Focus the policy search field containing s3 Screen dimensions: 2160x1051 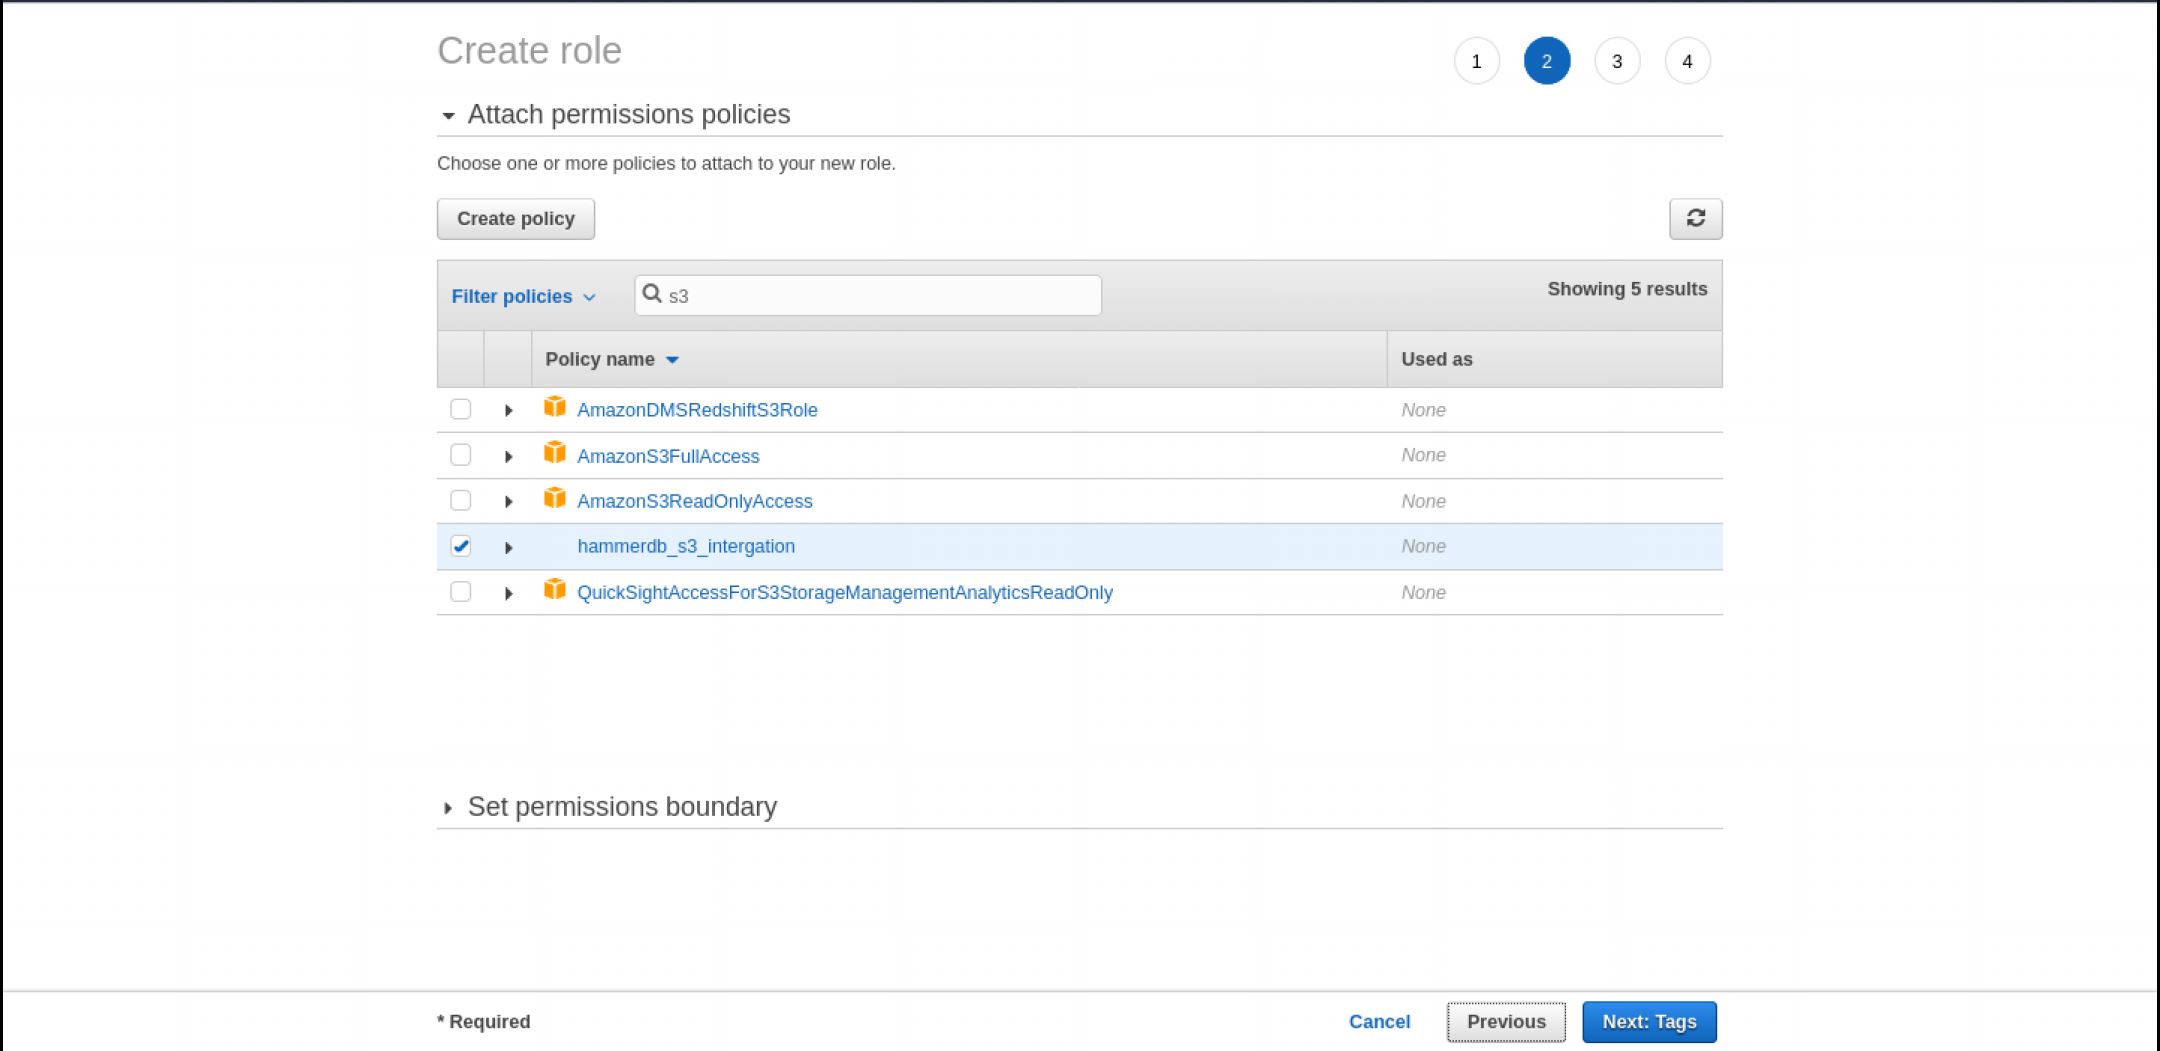coord(880,296)
